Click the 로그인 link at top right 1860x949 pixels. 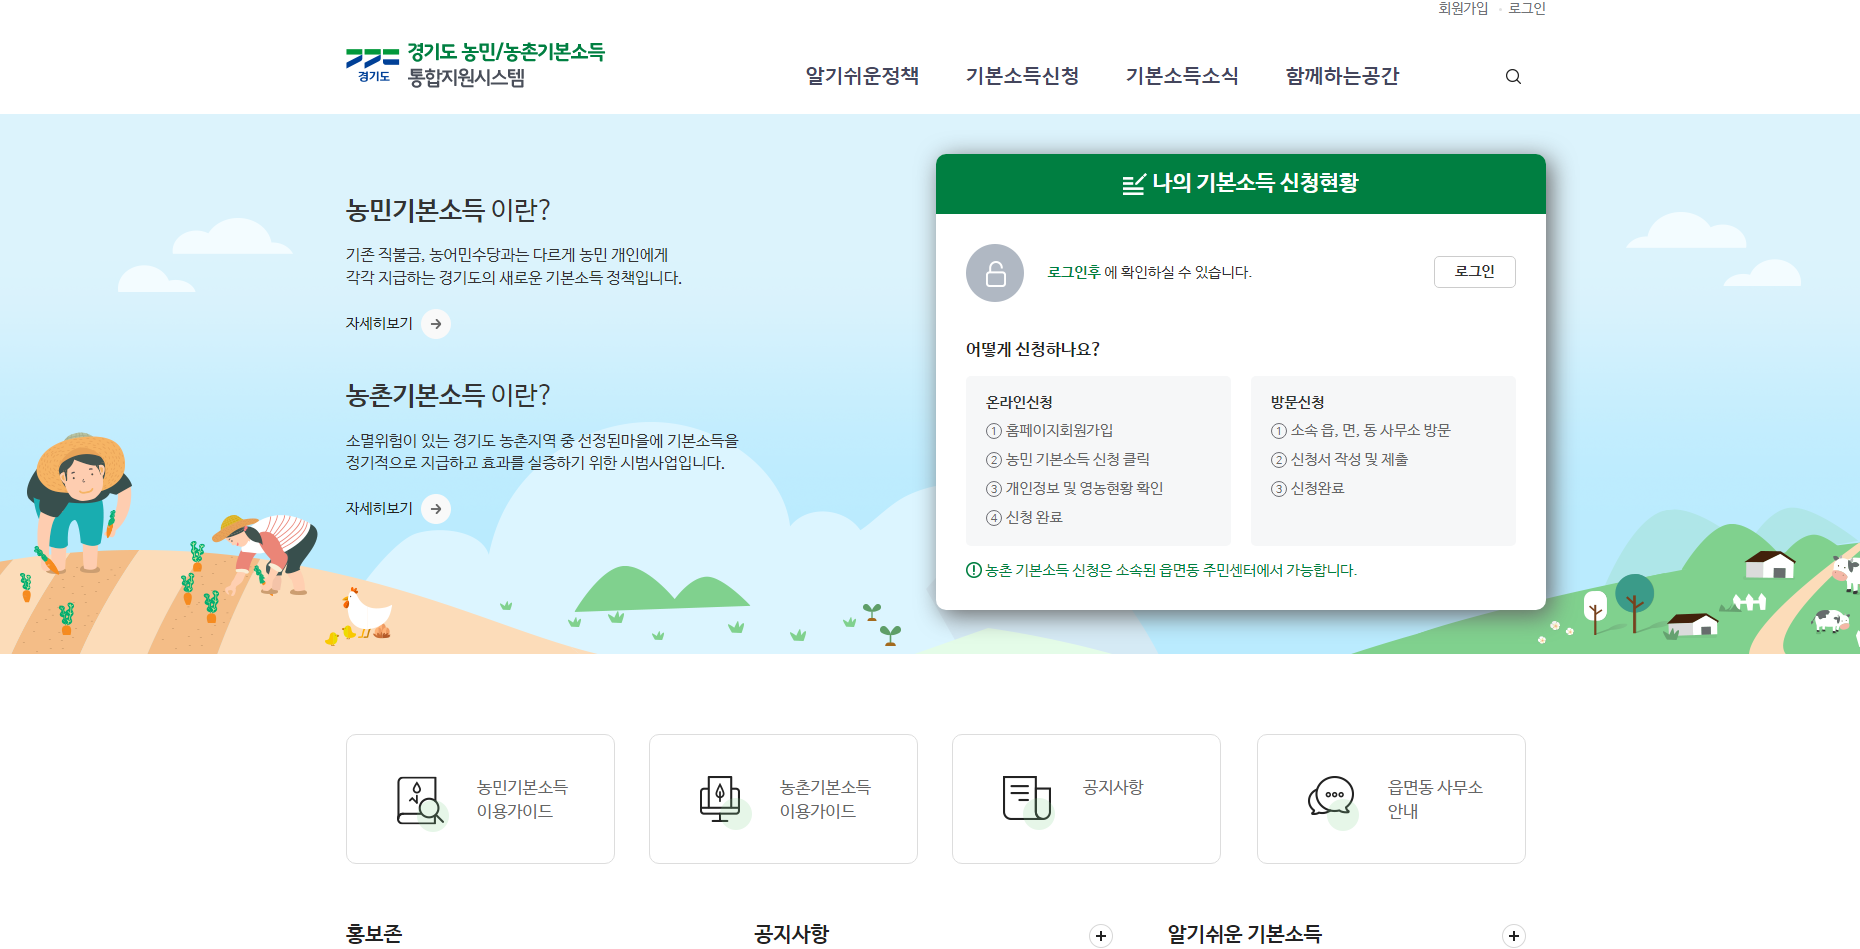[1527, 8]
